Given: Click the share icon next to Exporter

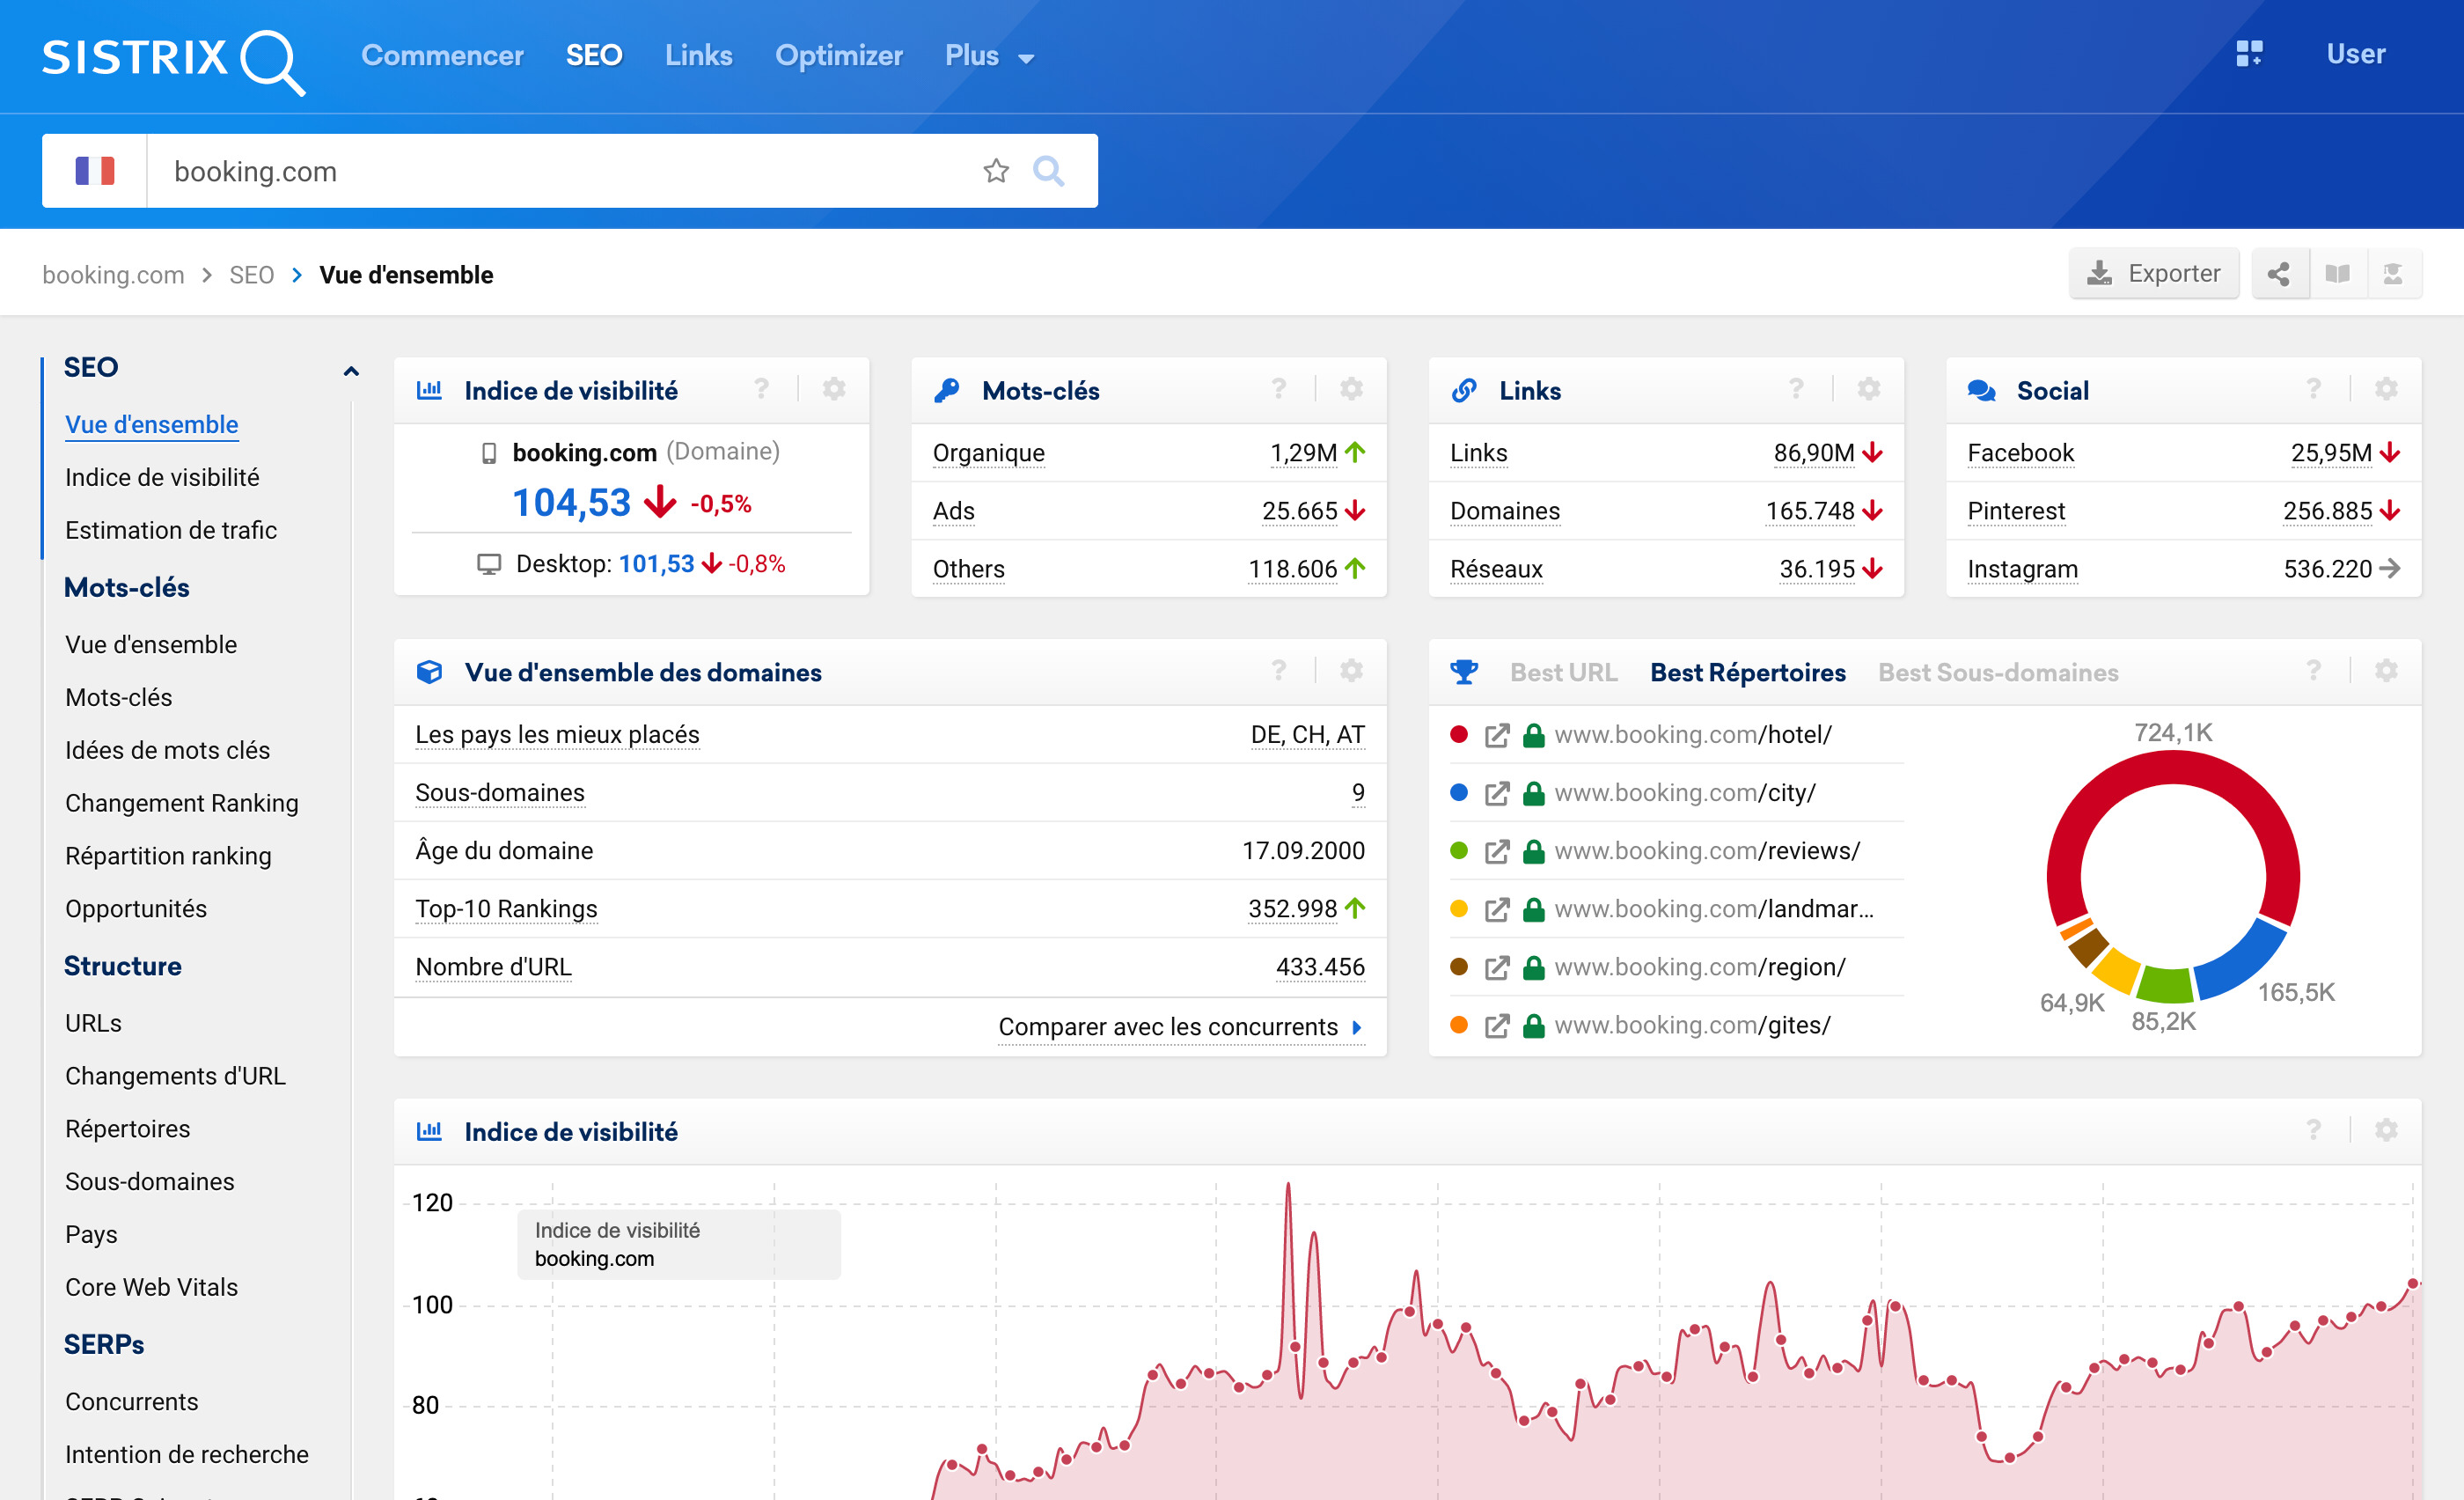Looking at the screenshot, I should click(2279, 274).
